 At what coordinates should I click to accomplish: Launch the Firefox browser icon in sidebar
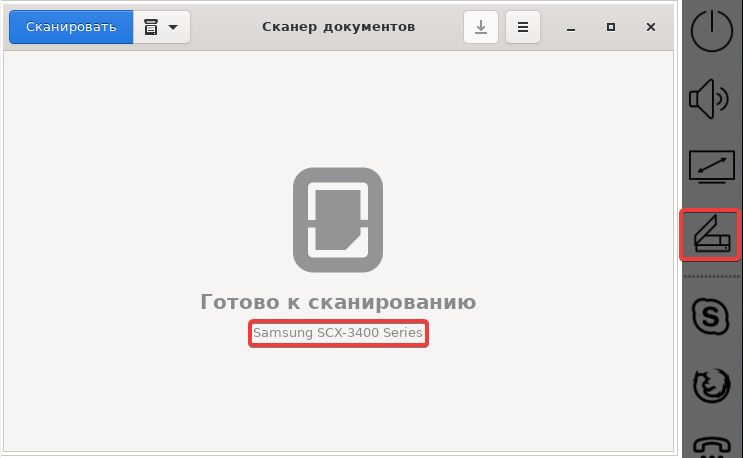pos(711,387)
